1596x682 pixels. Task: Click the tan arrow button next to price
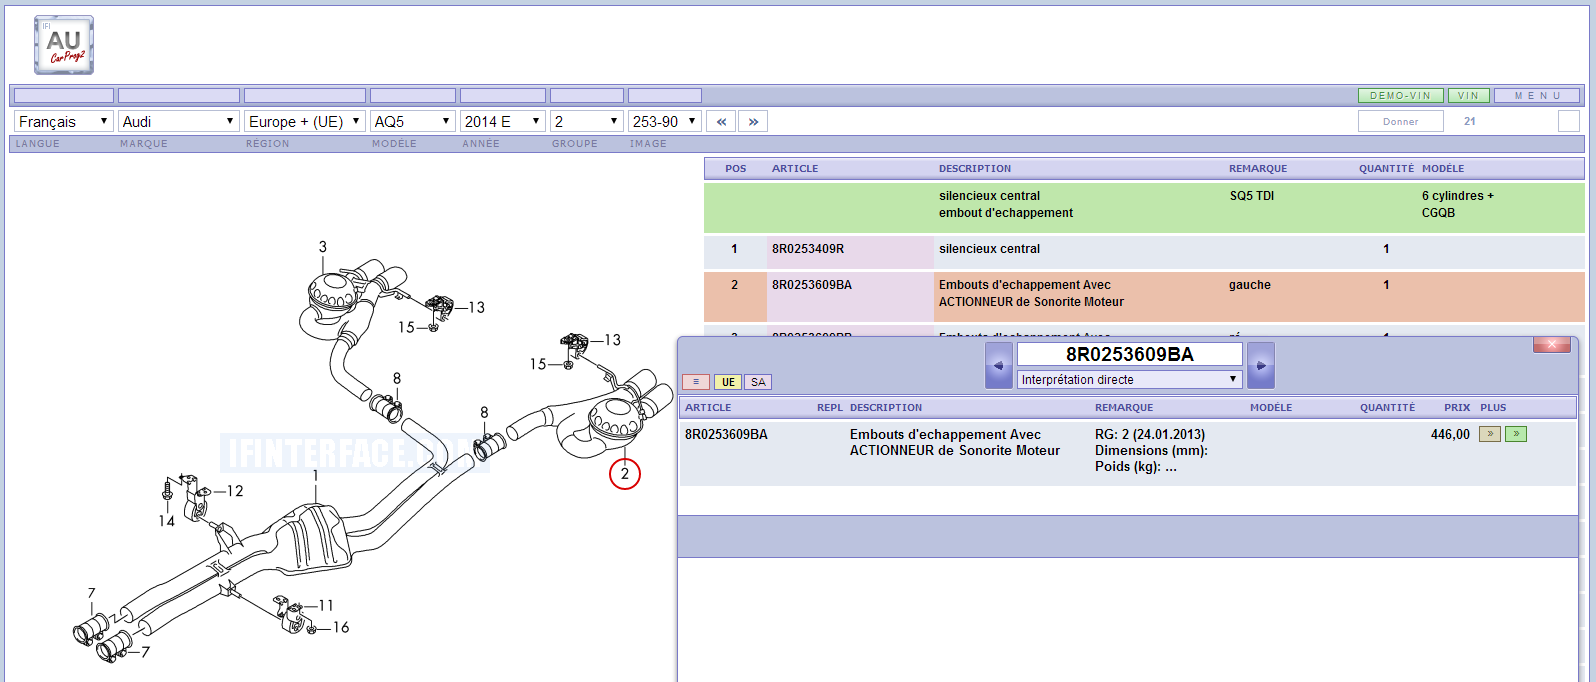click(x=1489, y=434)
